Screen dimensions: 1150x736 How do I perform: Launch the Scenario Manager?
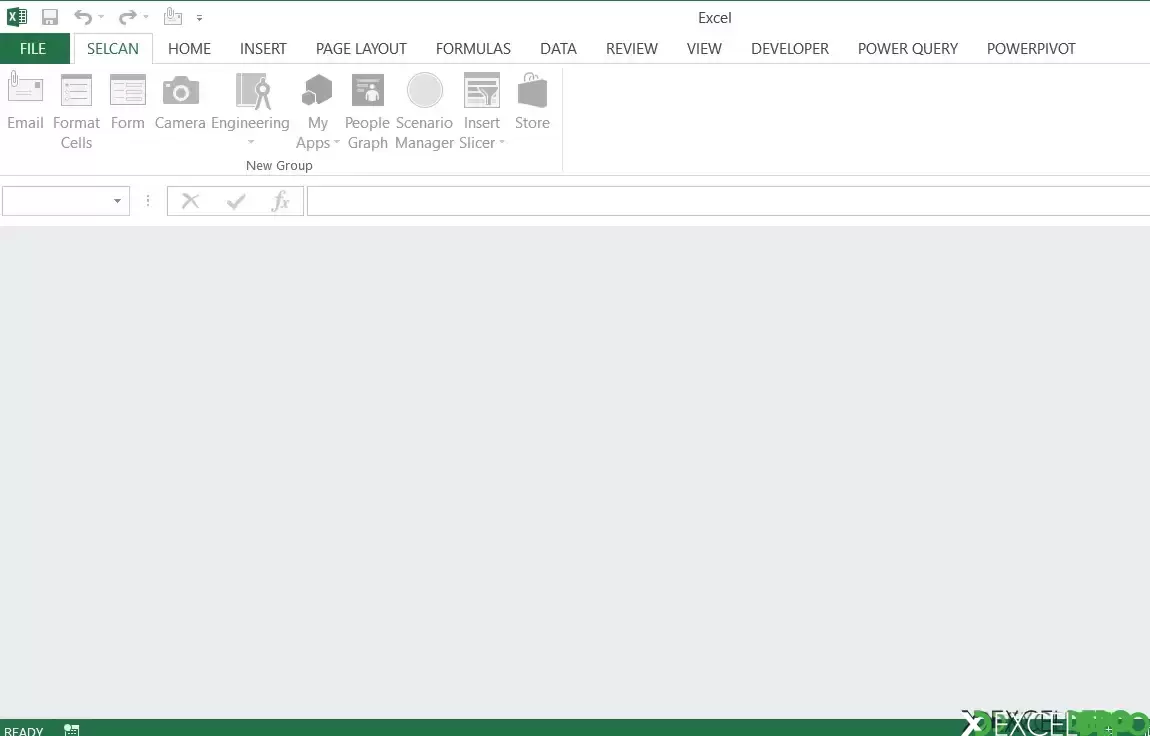pyautogui.click(x=424, y=111)
